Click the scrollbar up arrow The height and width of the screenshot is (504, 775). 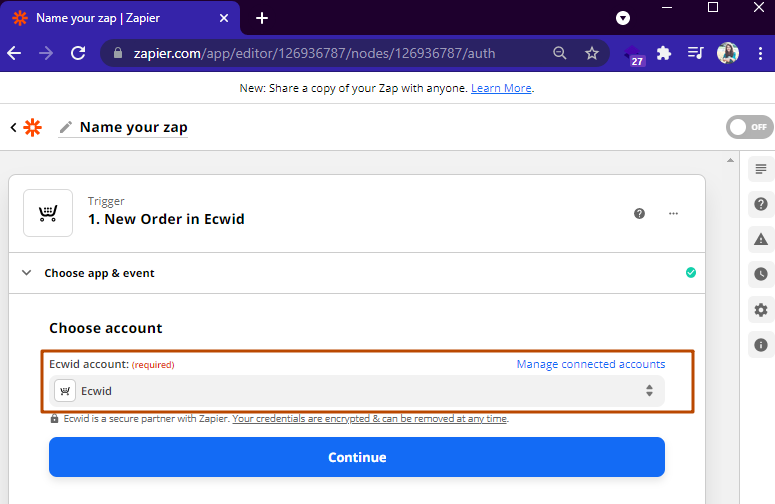click(731, 160)
